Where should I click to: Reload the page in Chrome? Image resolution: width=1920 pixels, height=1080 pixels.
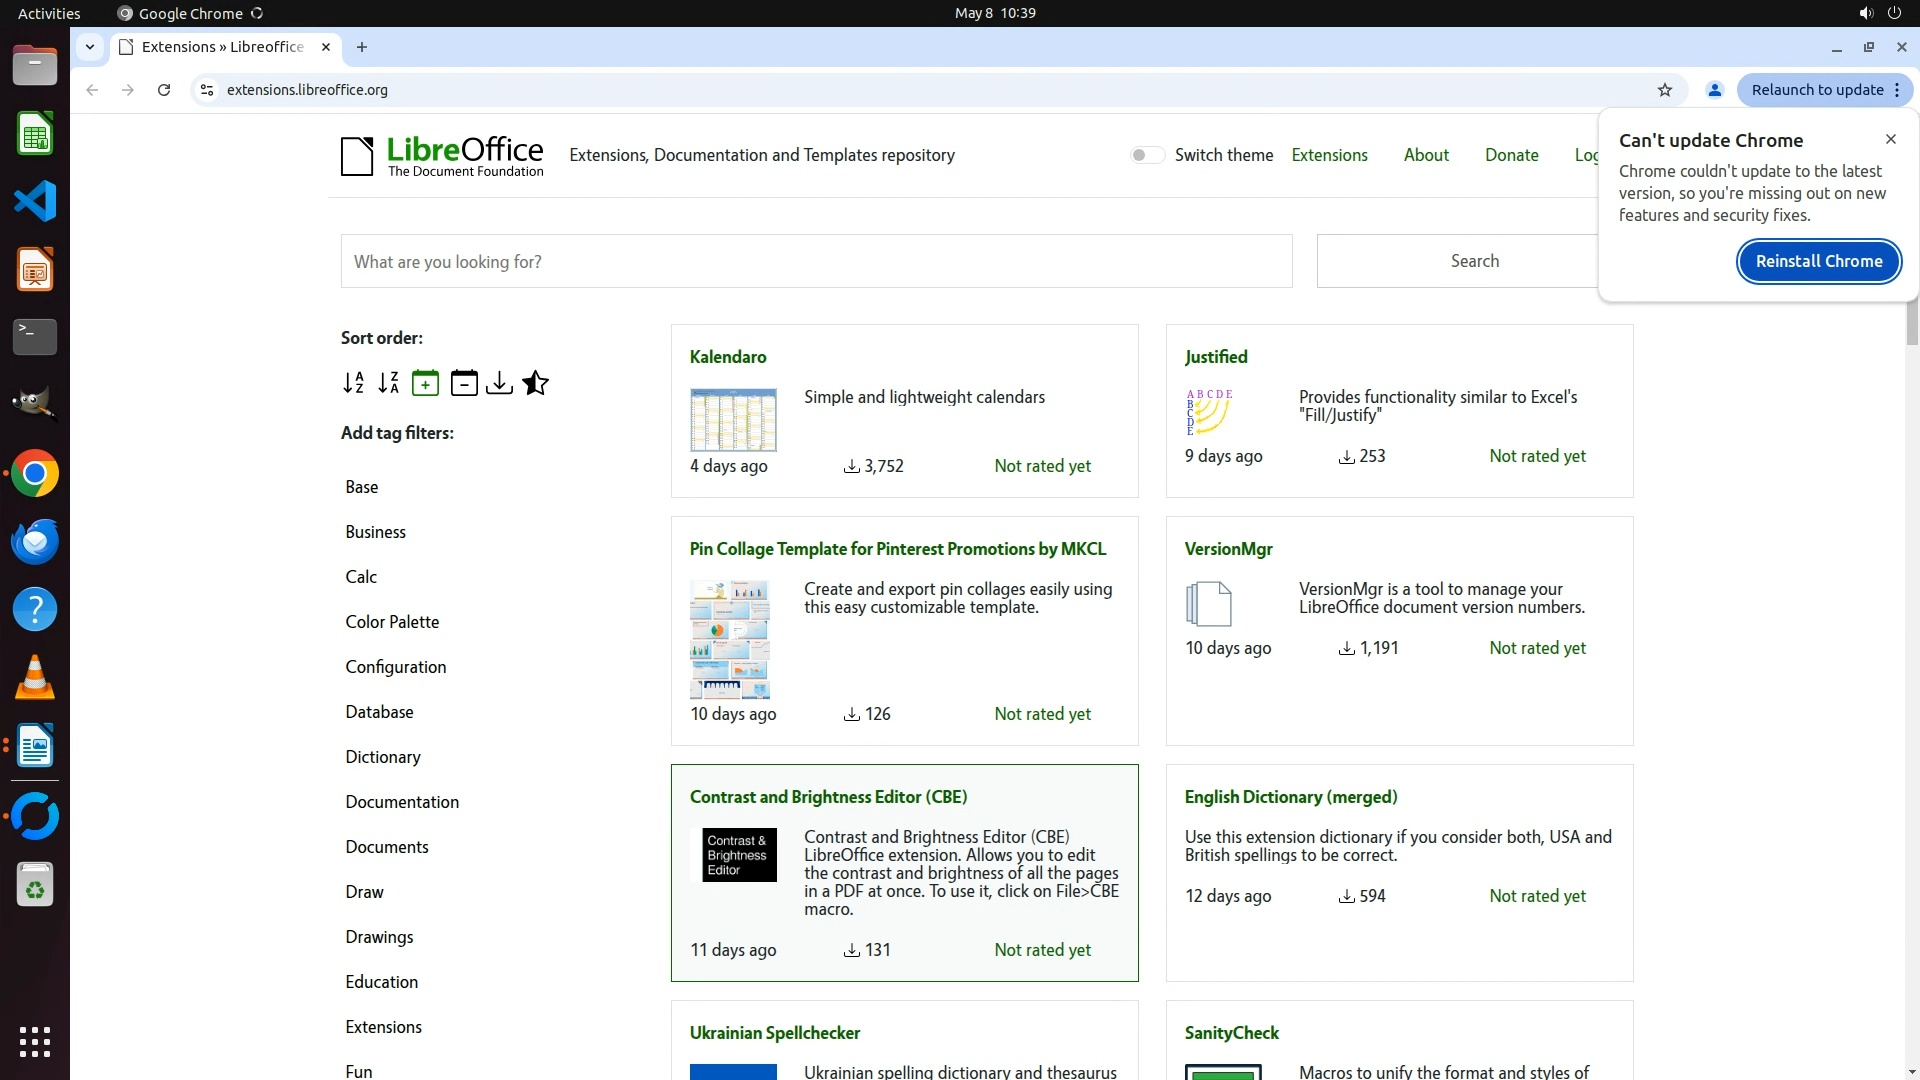tap(164, 90)
